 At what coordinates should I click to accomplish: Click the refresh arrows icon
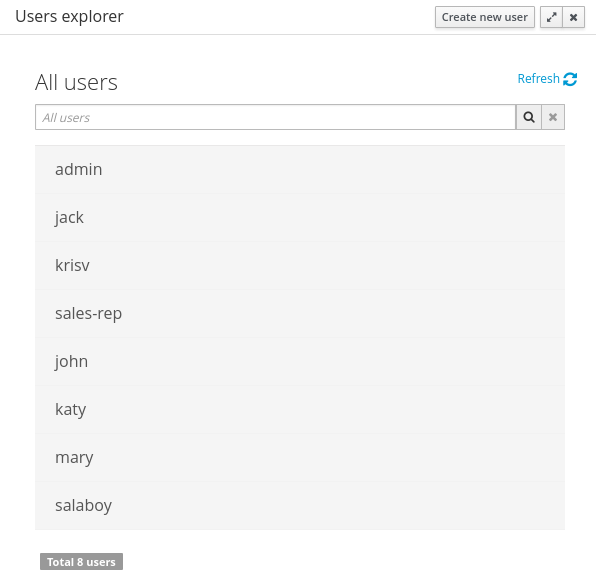click(570, 79)
